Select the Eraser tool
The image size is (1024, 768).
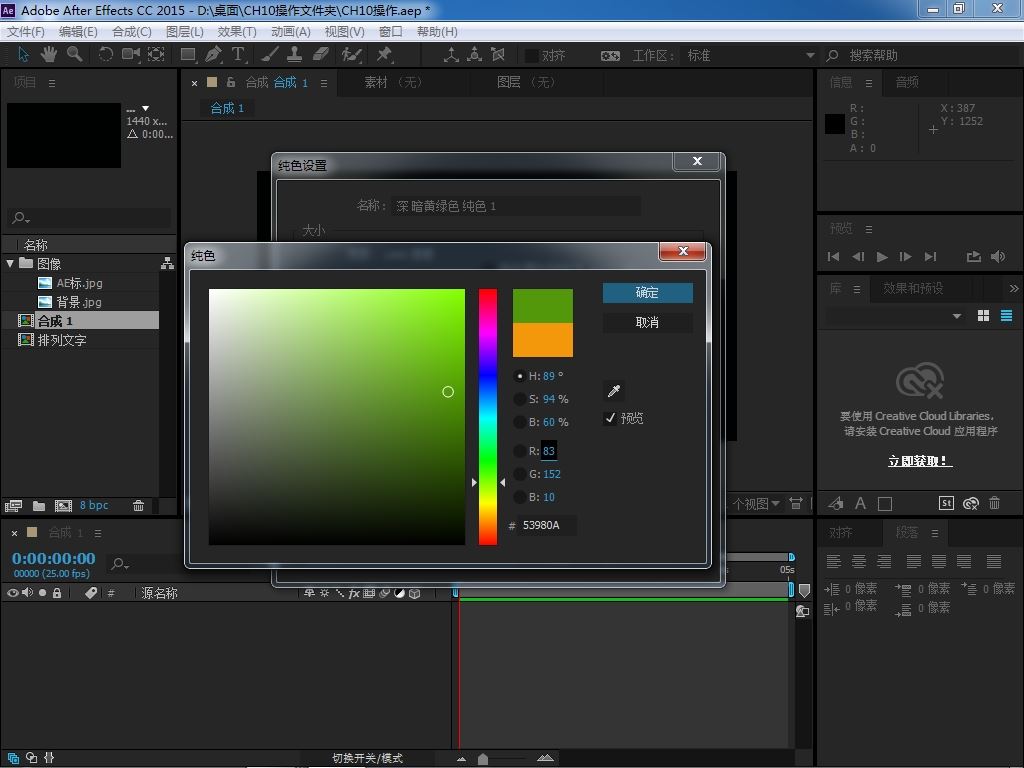[320, 55]
